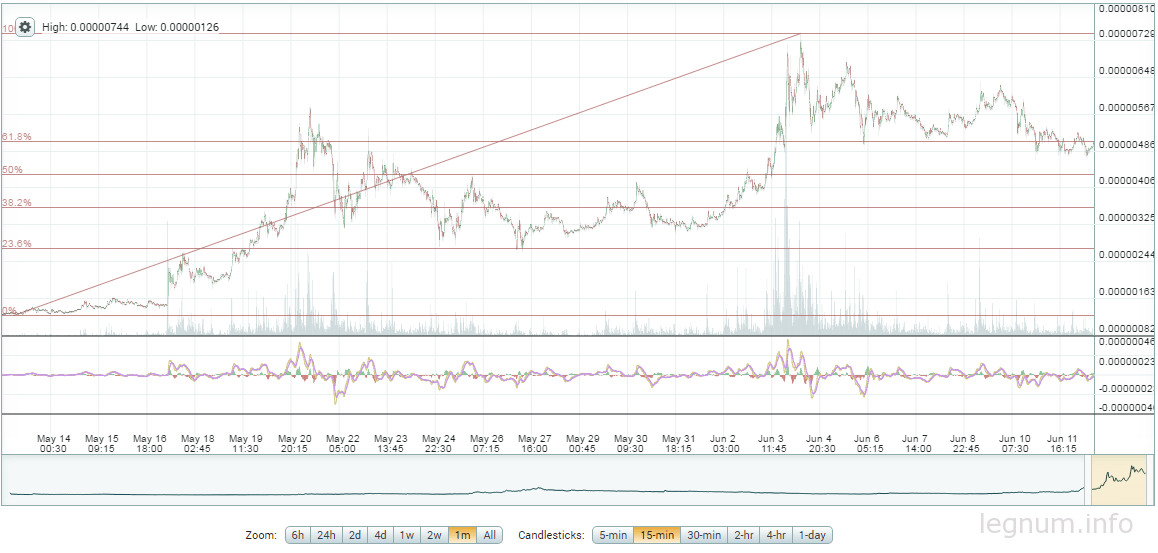Image resolution: width=1158 pixels, height=553 pixels.
Task: Show All zoom range
Action: [x=490, y=535]
